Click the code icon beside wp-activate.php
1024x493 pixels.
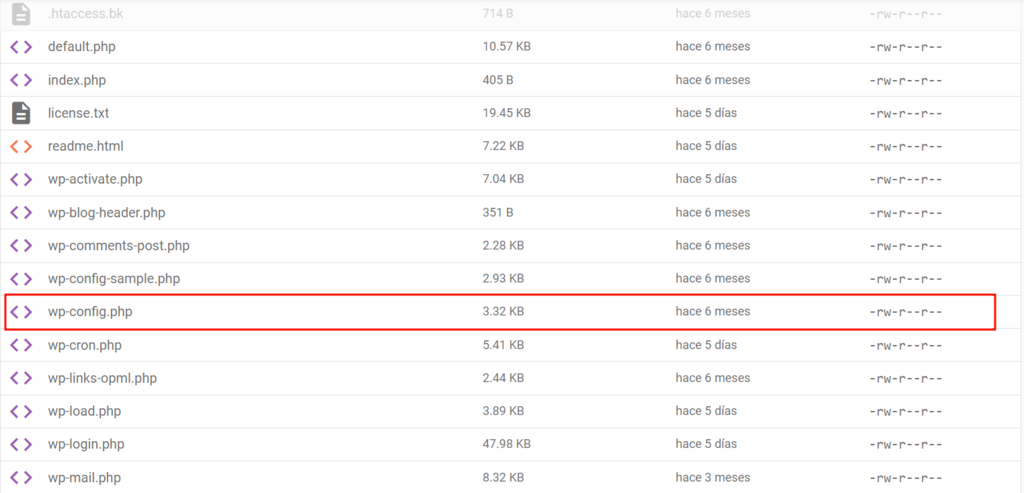click(21, 180)
